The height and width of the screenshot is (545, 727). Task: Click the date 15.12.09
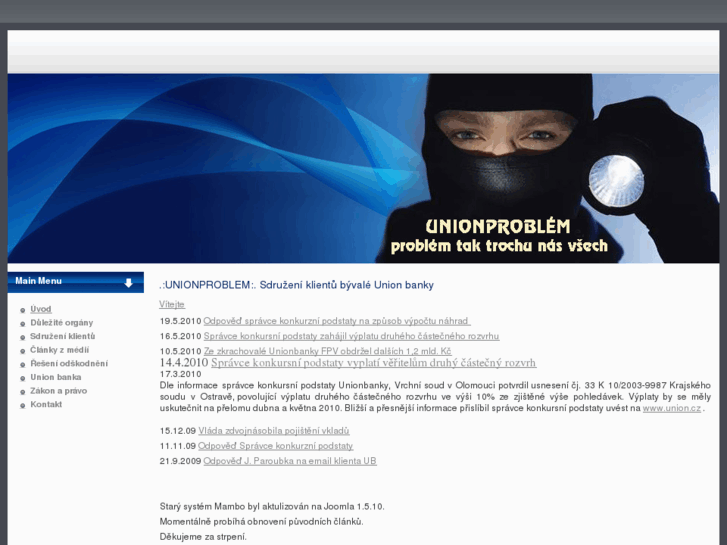(178, 430)
